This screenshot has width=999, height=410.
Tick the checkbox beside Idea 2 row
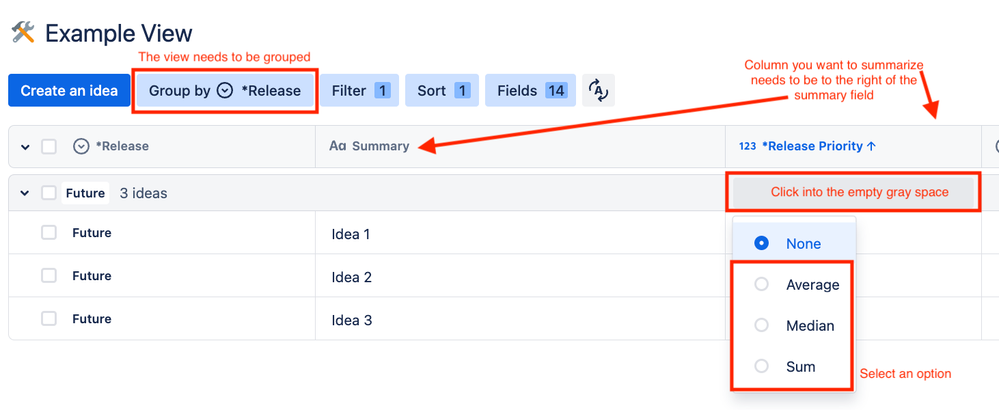click(x=49, y=276)
